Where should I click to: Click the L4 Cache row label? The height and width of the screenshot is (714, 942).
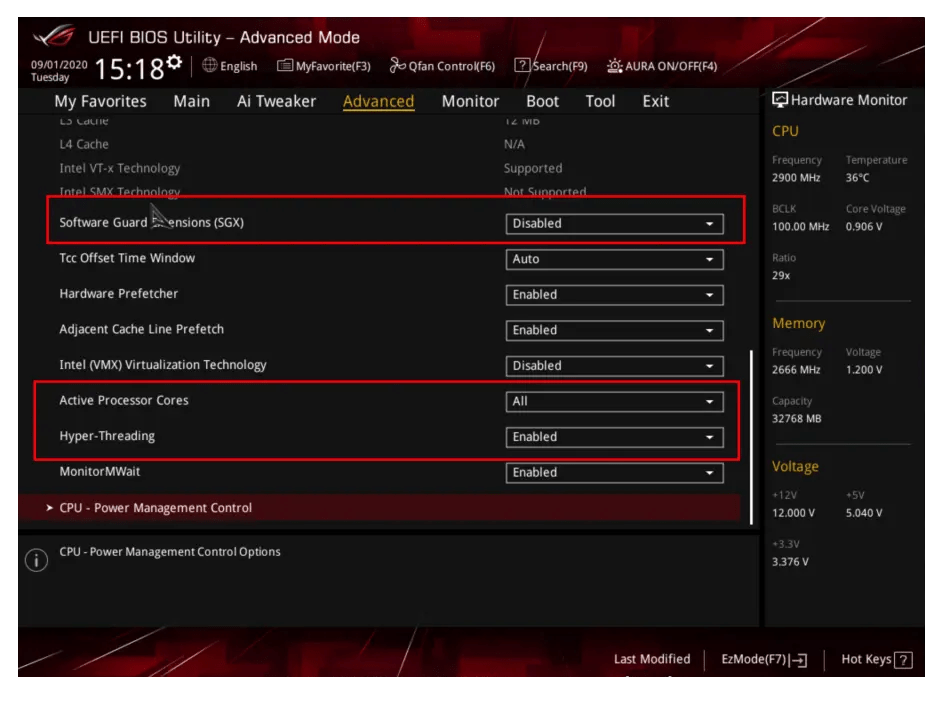coord(84,144)
